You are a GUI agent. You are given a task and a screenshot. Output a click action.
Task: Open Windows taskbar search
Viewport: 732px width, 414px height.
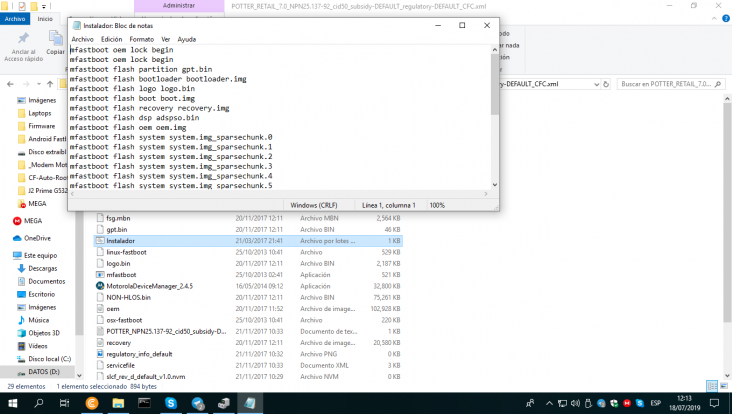(39, 403)
